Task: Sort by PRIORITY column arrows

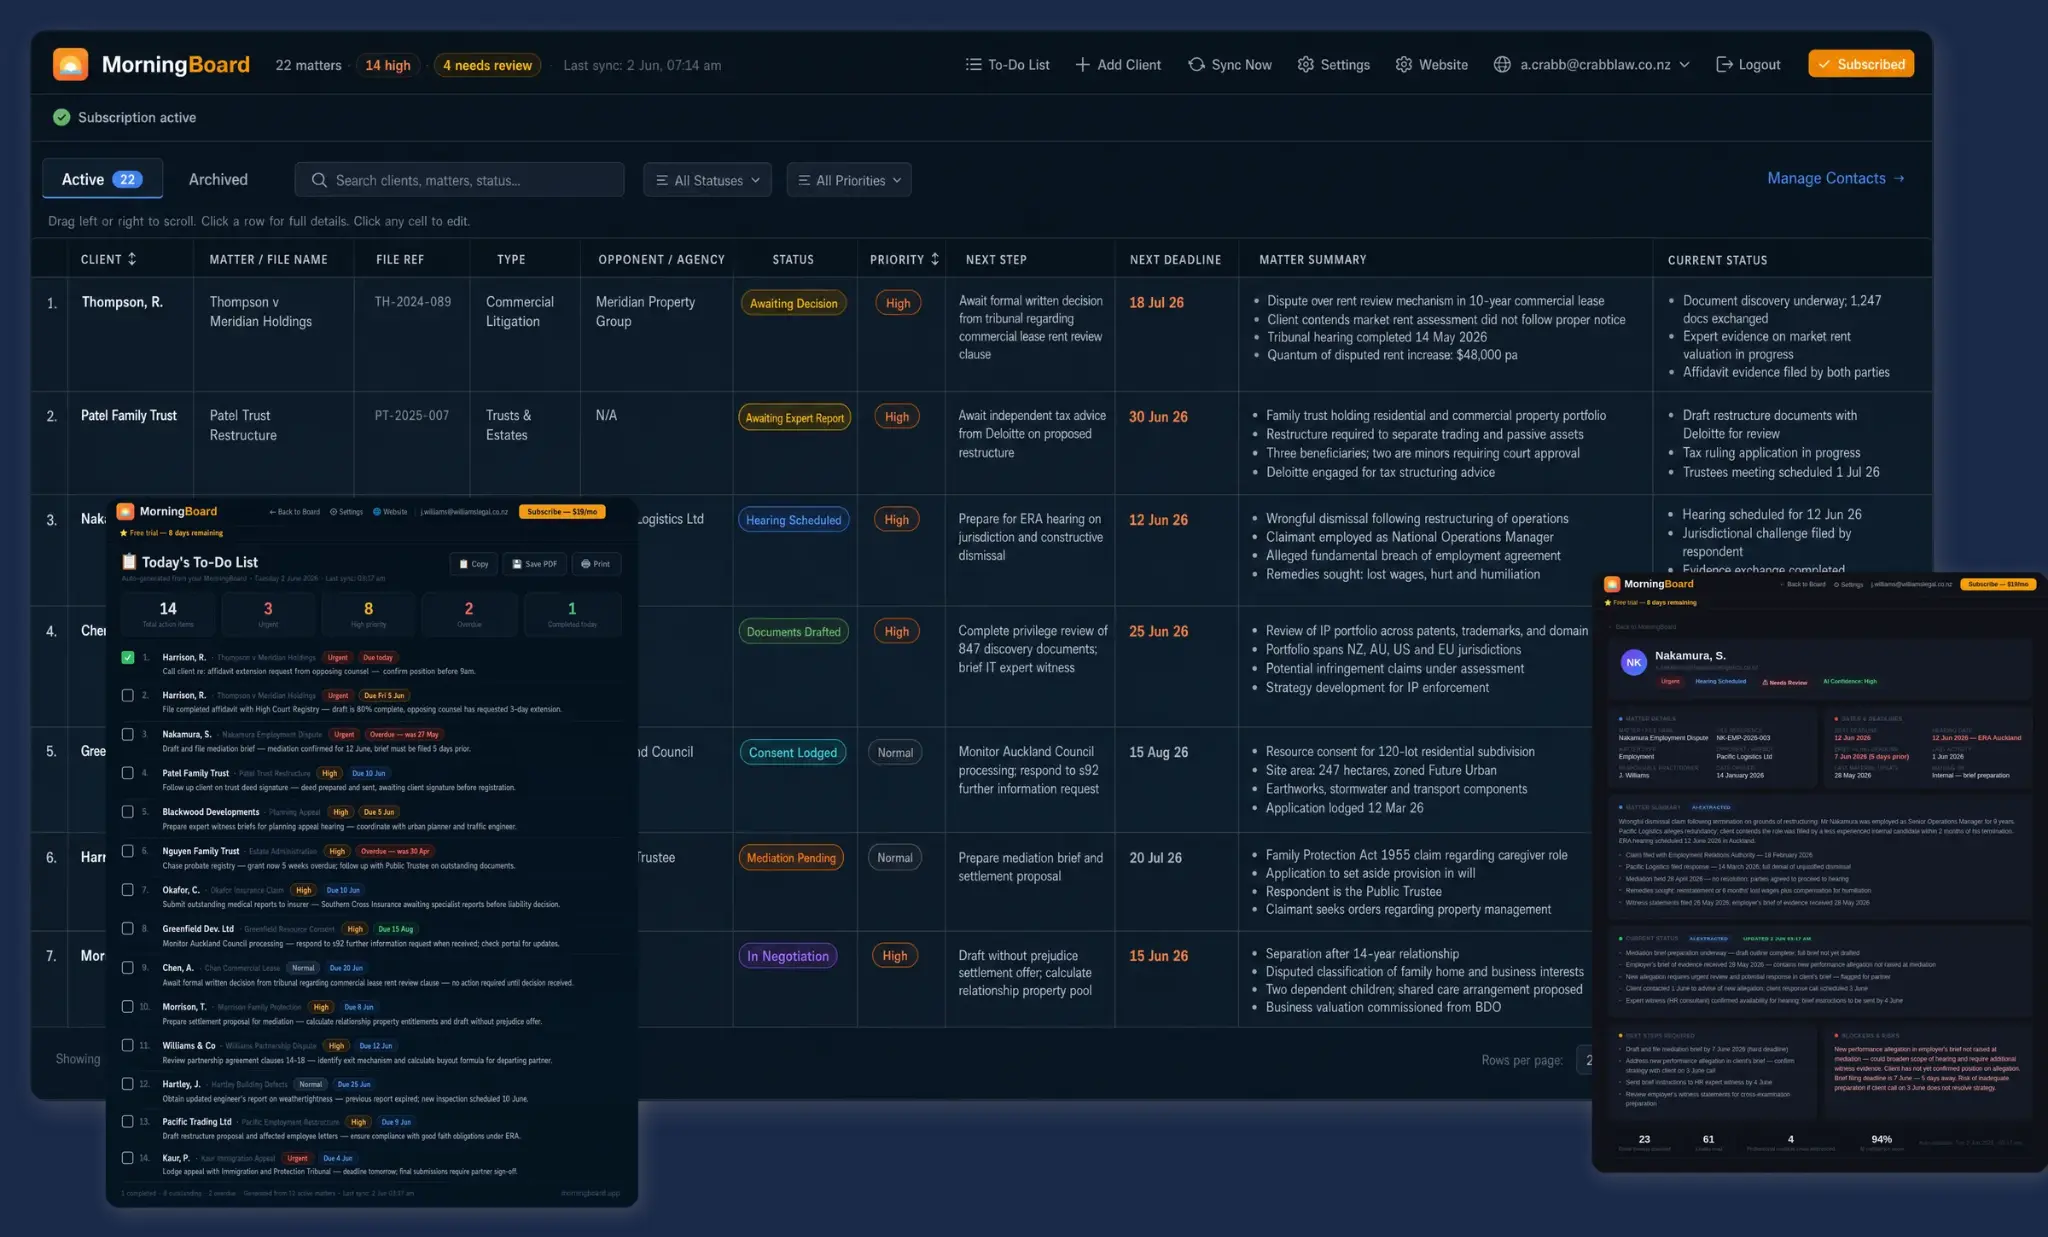Action: pyautogui.click(x=935, y=259)
